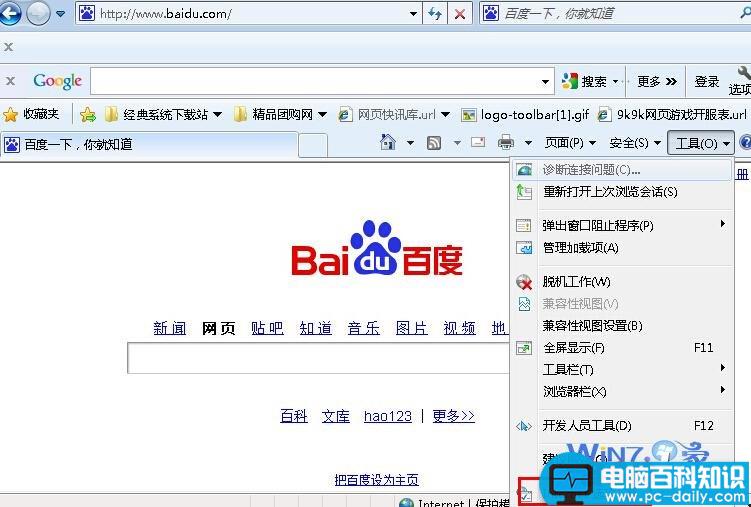Expand the Print dropdown arrow
The height and width of the screenshot is (507, 751).
(x=528, y=143)
